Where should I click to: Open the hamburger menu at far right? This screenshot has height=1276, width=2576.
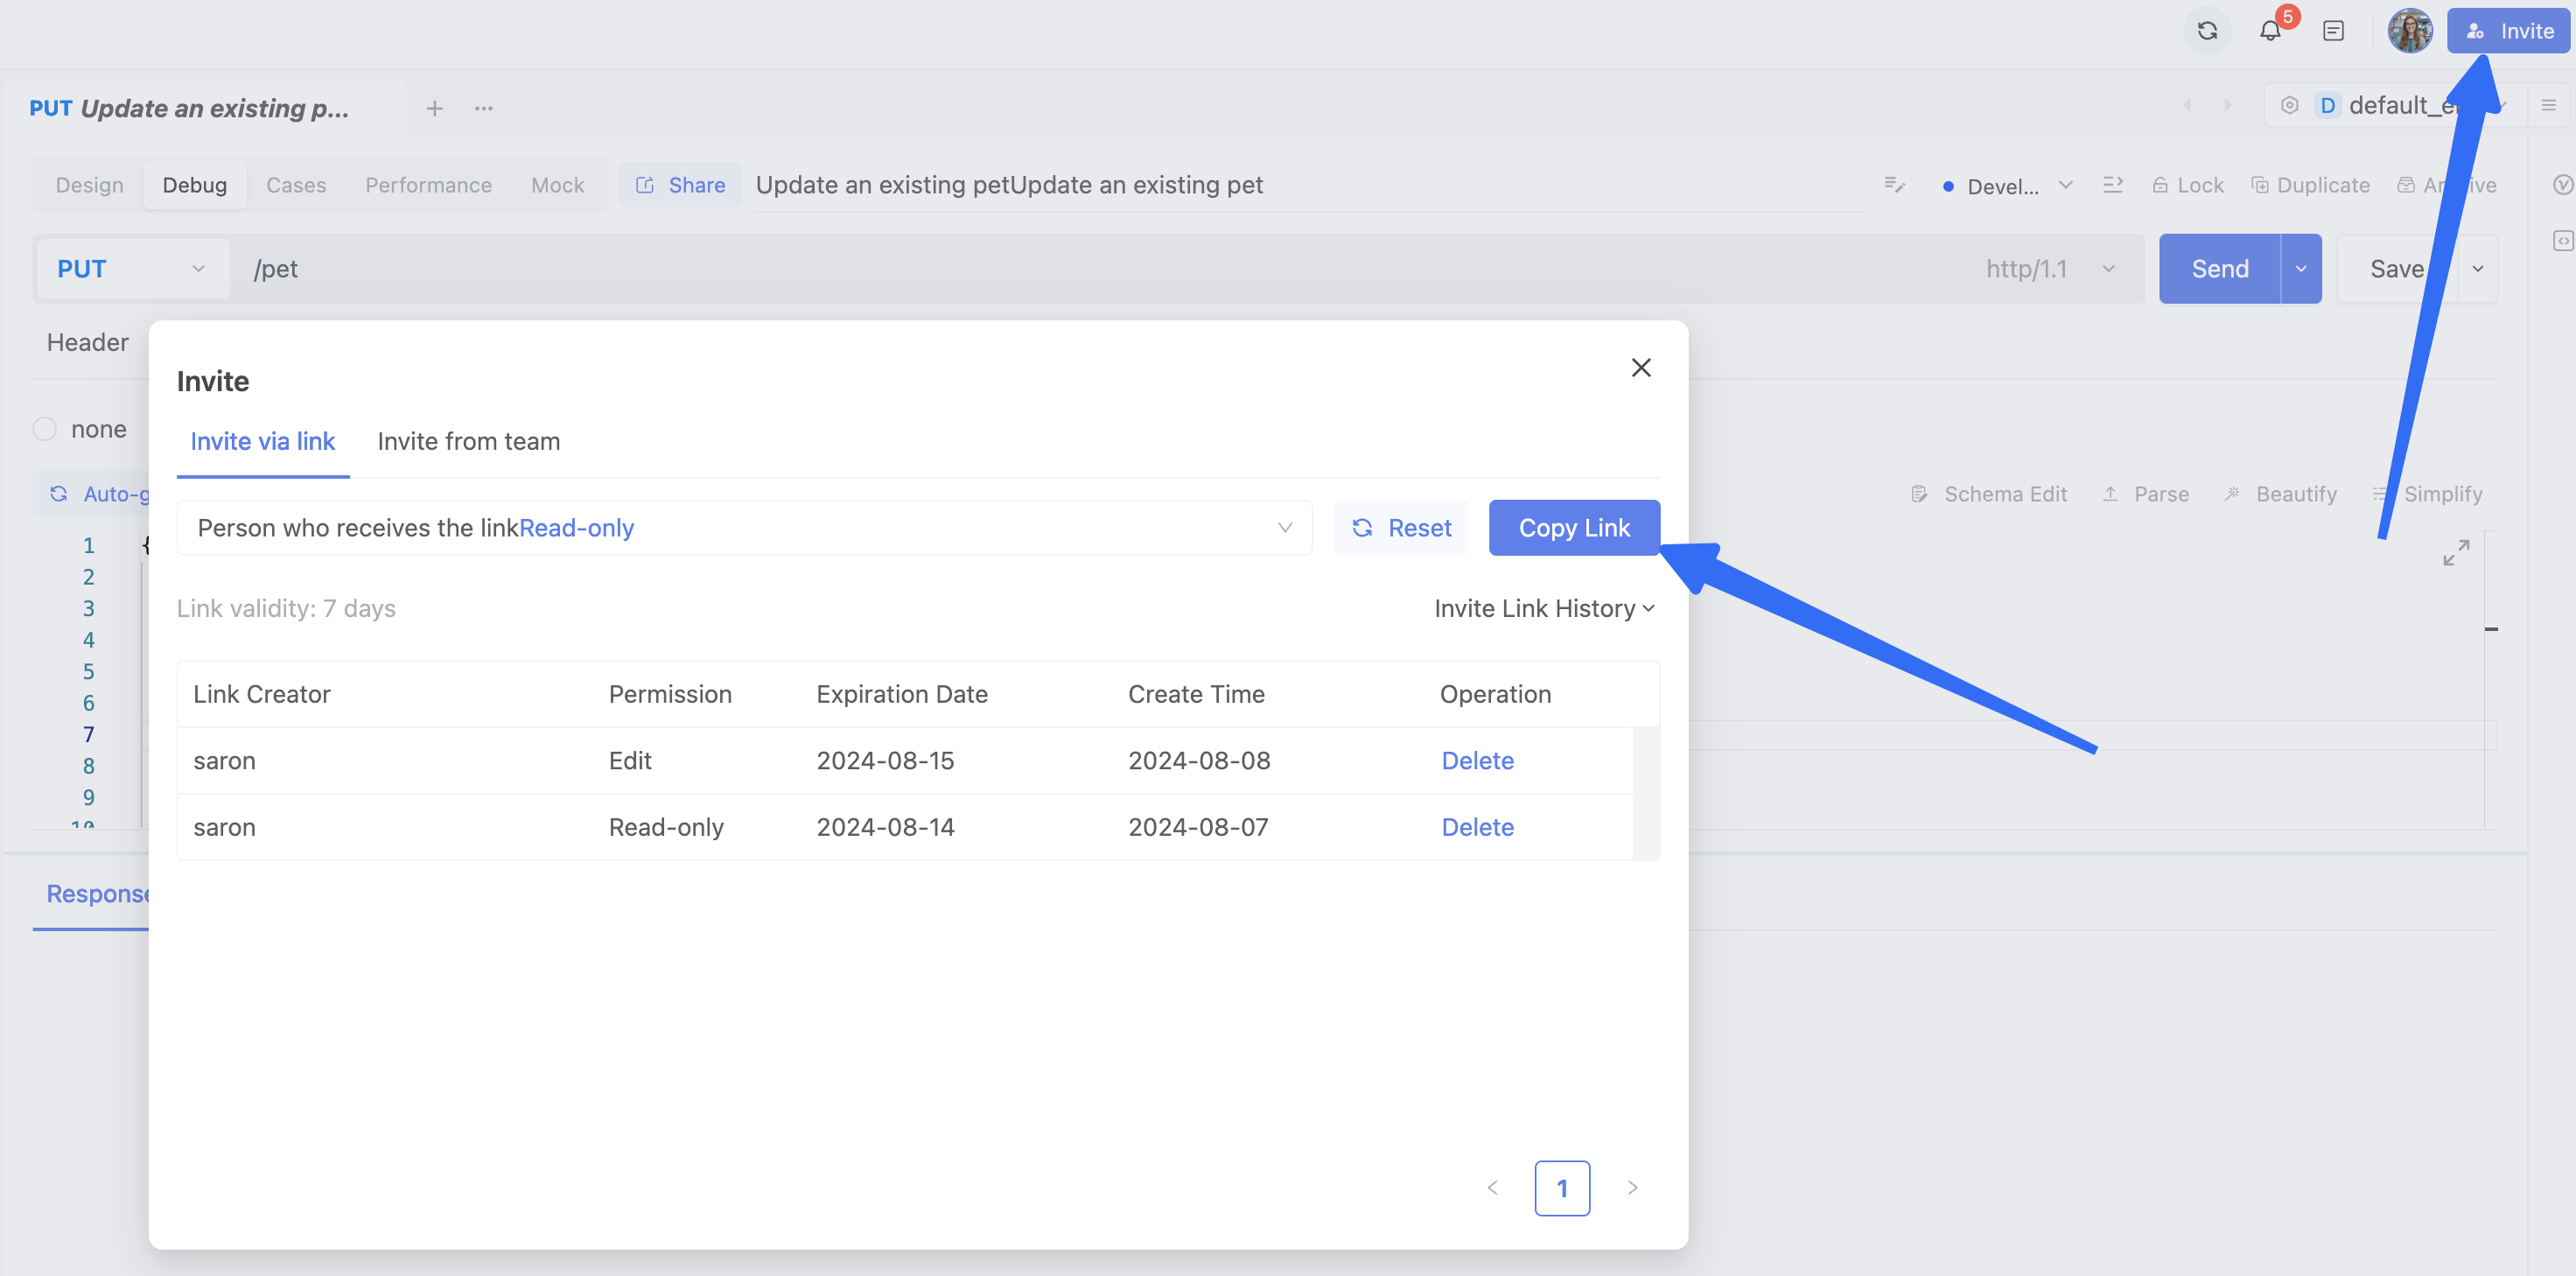tap(2548, 105)
